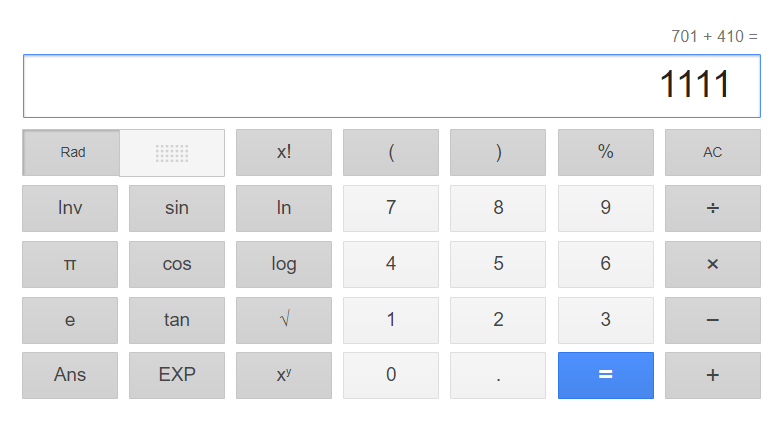780x428 pixels.
Task: Switch angle mode to Rad
Action: click(x=72, y=152)
